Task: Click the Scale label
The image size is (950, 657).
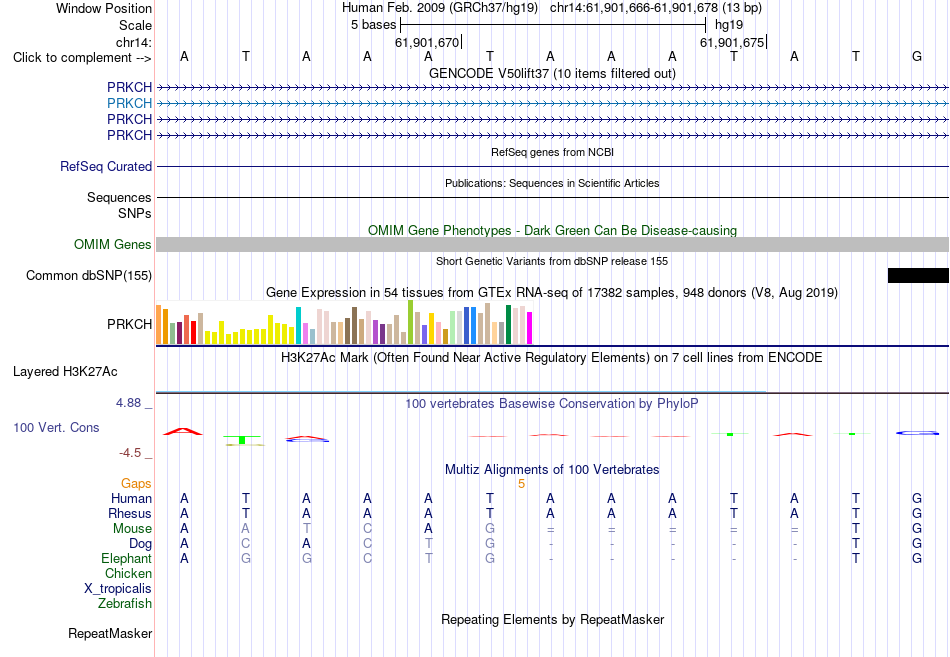Action: (x=135, y=25)
